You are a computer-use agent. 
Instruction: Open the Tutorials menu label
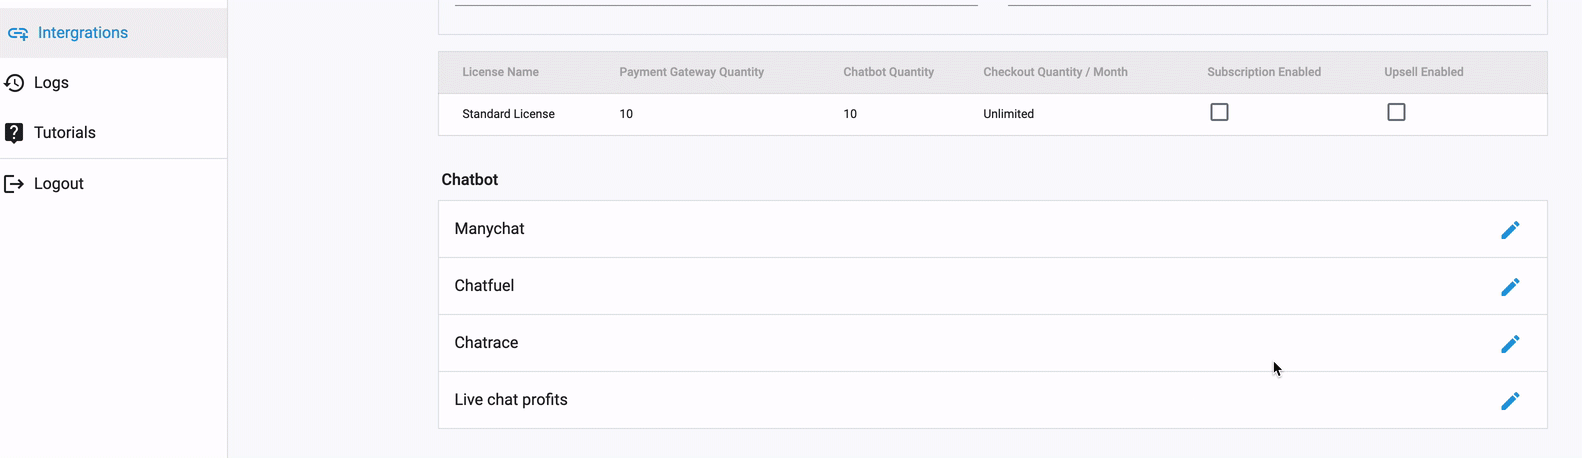point(65,133)
